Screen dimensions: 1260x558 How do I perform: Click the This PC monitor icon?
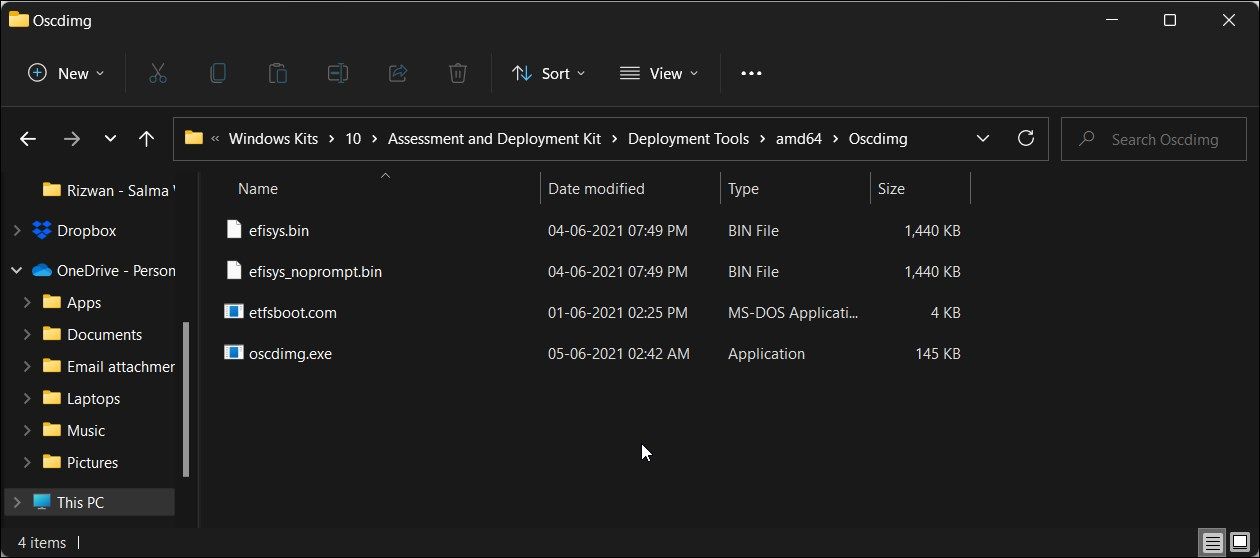(x=42, y=502)
